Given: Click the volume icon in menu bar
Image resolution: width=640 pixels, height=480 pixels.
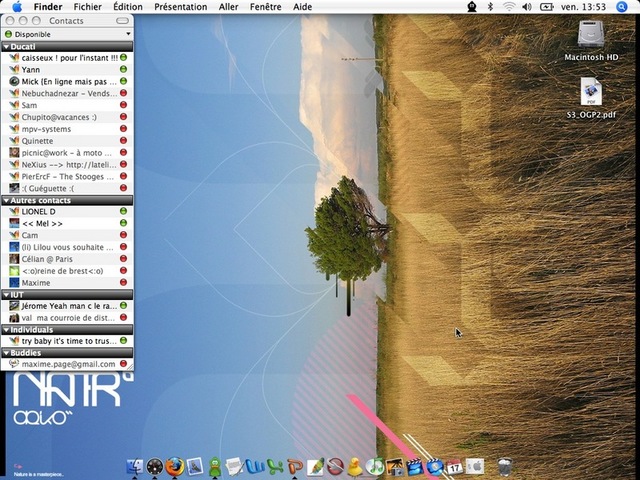Looking at the screenshot, I should [x=527, y=7].
